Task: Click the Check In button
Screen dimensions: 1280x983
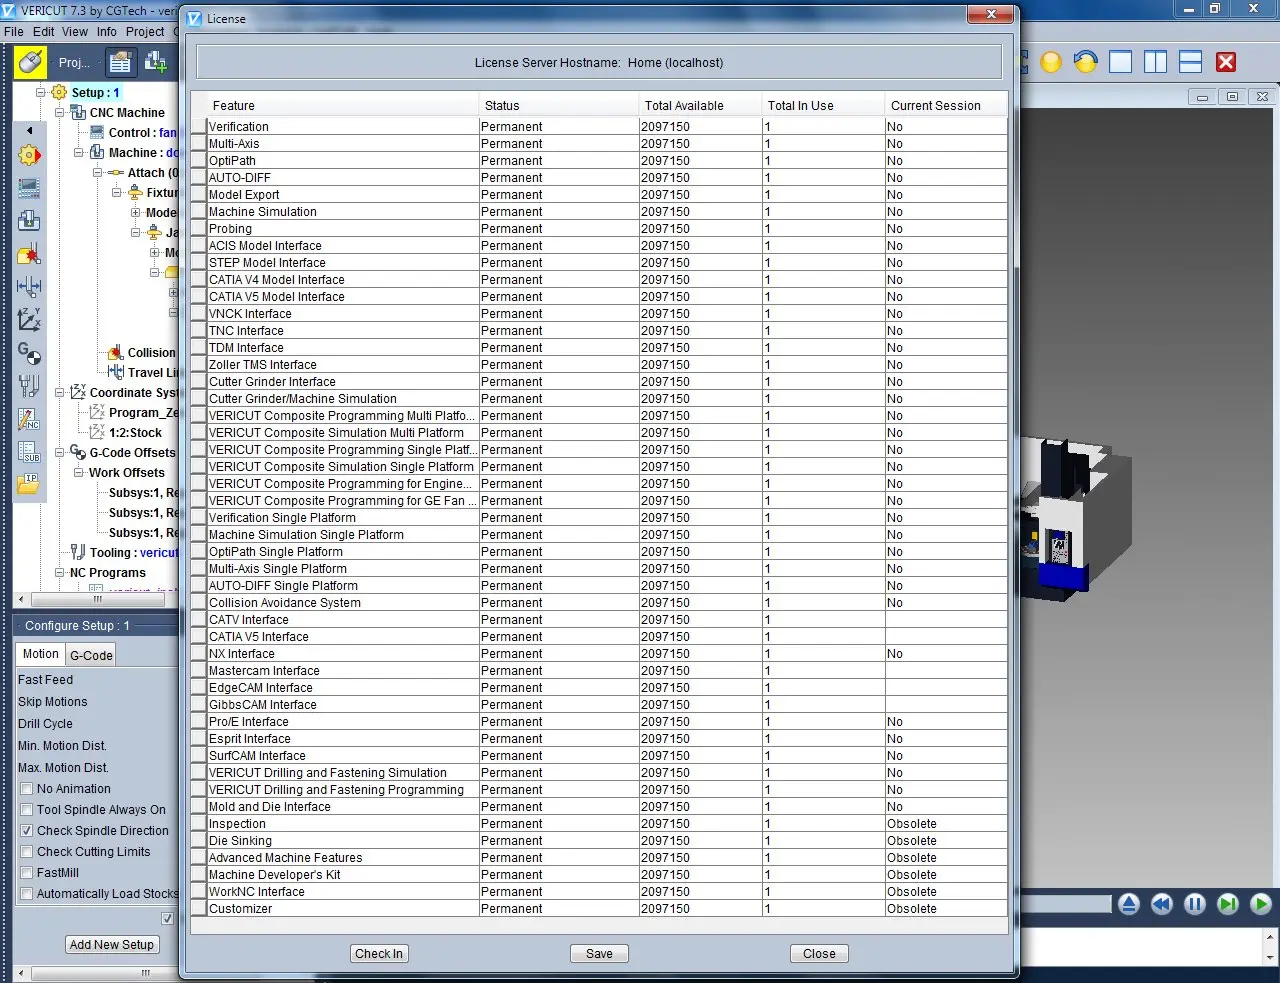Action: 379,954
